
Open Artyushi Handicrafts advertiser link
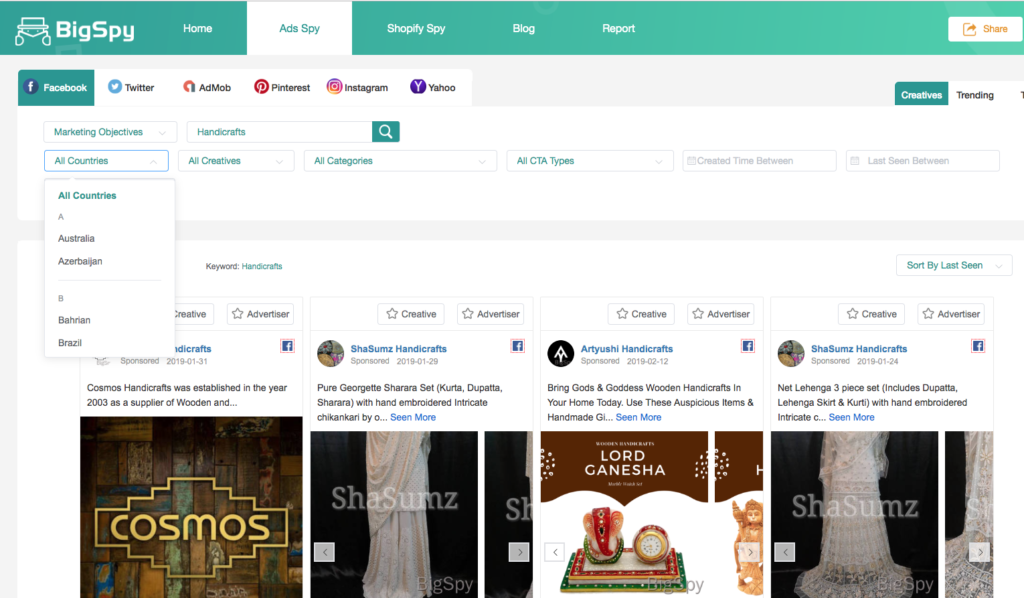coord(626,349)
